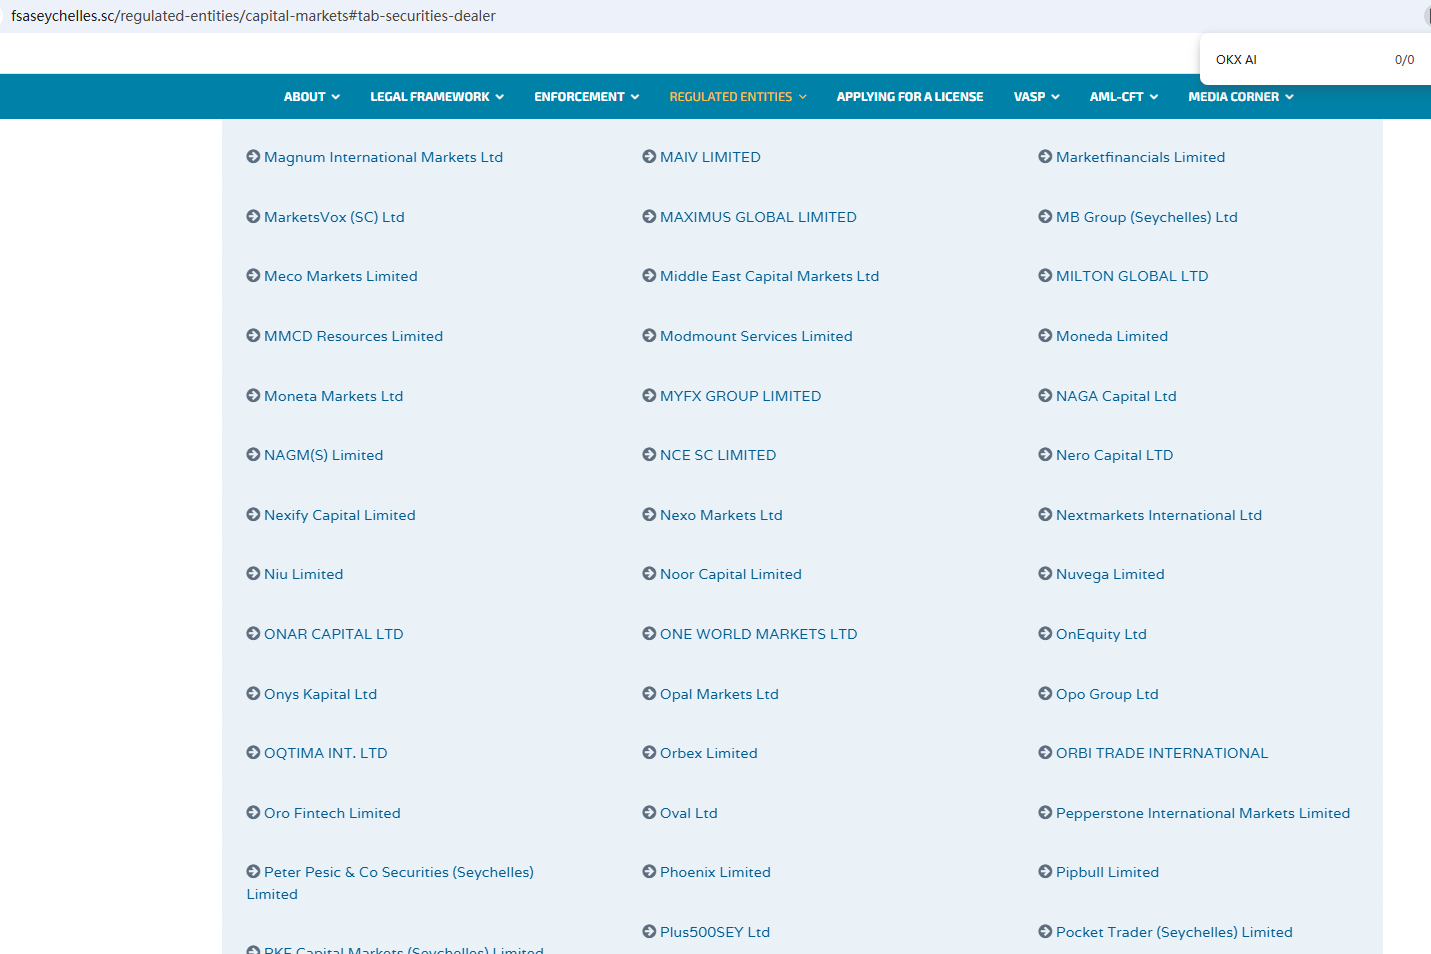This screenshot has width=1431, height=954.
Task: Click the browser address bar URL
Action: [x=253, y=16]
